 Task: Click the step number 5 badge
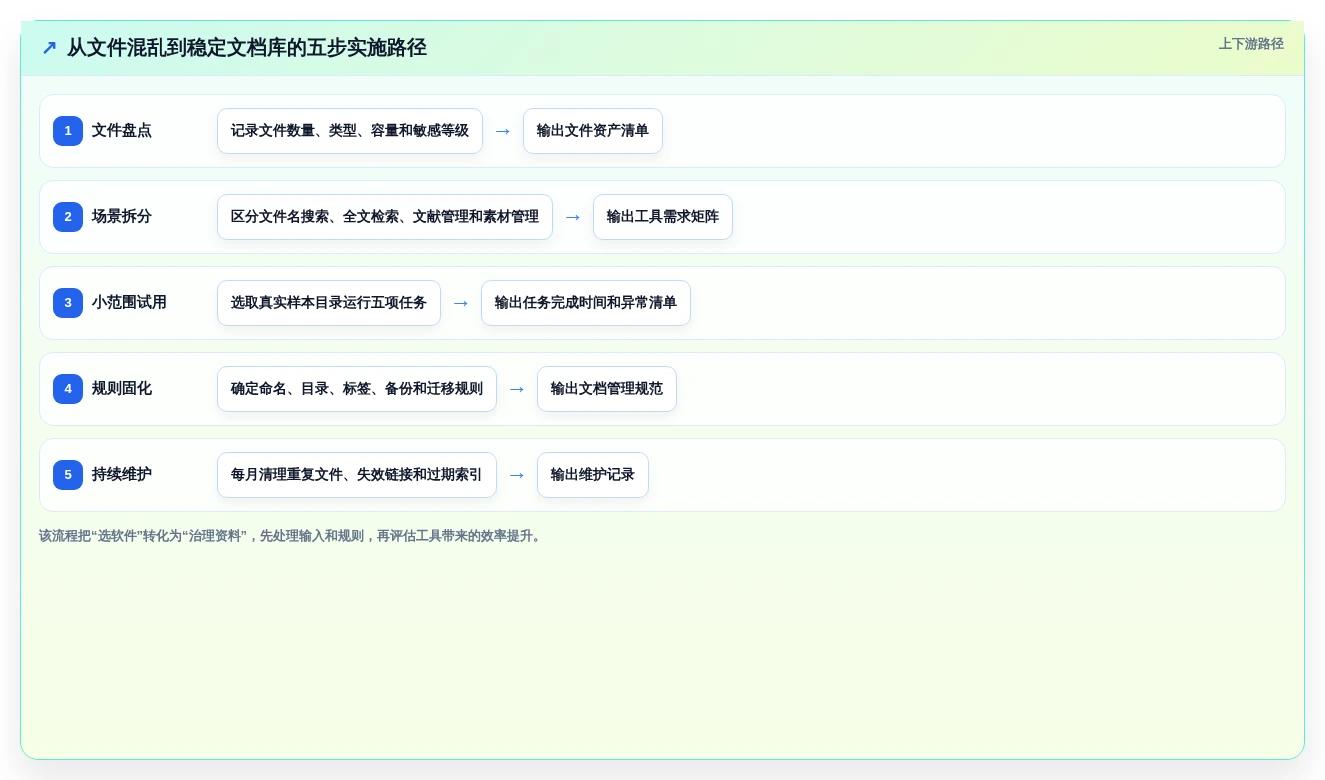pyautogui.click(x=68, y=475)
